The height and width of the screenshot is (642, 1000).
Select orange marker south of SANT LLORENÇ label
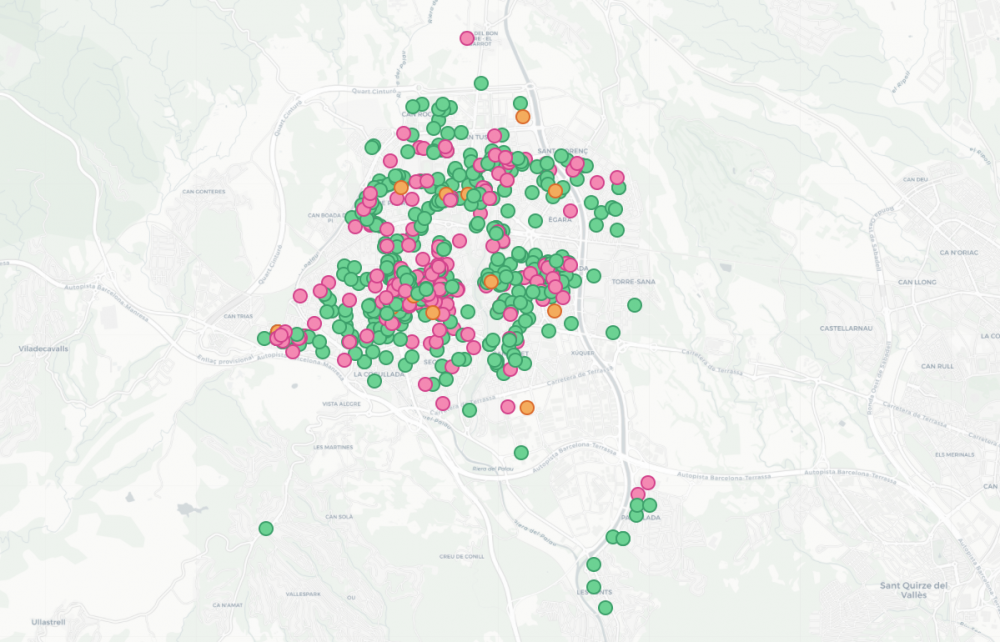[555, 191]
